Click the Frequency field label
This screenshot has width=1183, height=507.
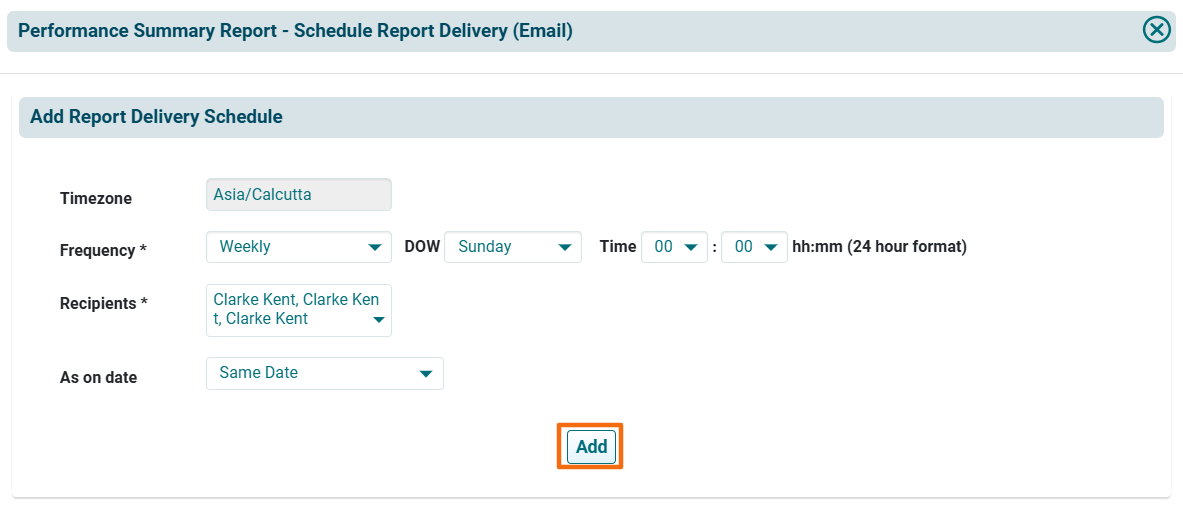coord(103,251)
